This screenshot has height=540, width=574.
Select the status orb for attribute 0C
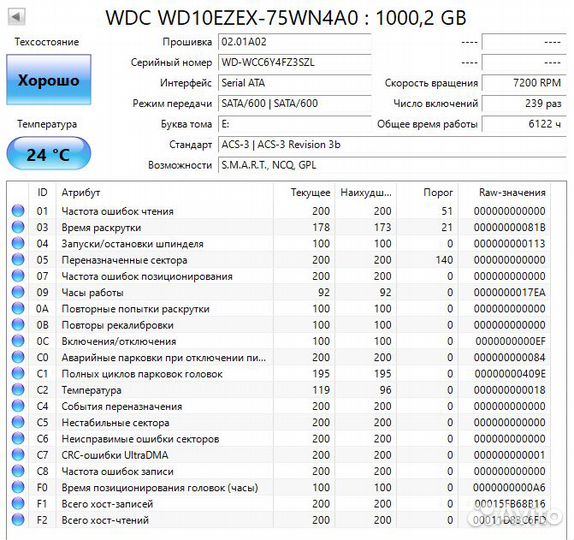pyautogui.click(x=18, y=341)
